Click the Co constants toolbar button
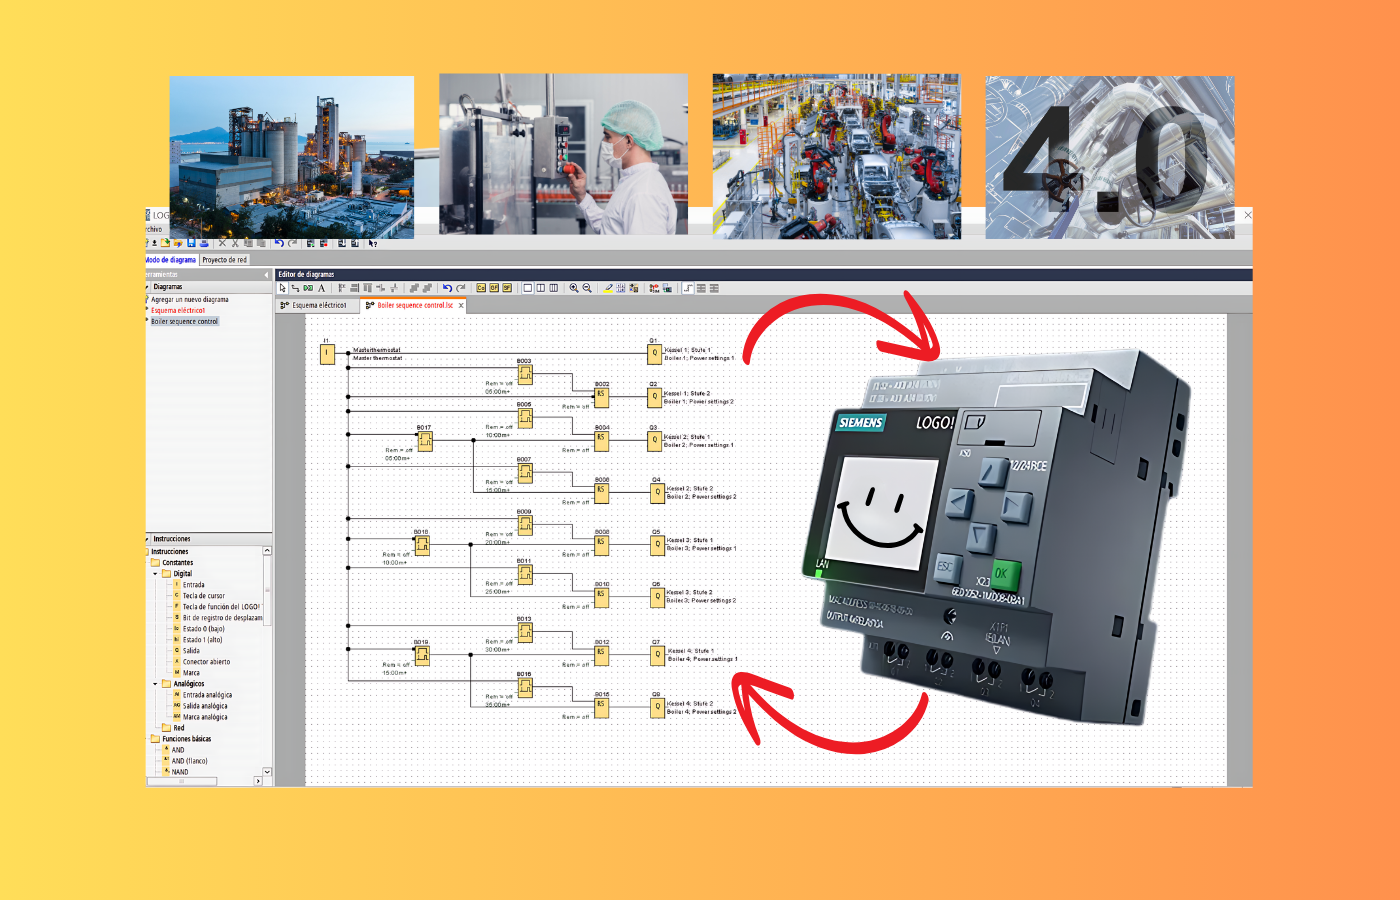This screenshot has width=1400, height=900. click(481, 288)
